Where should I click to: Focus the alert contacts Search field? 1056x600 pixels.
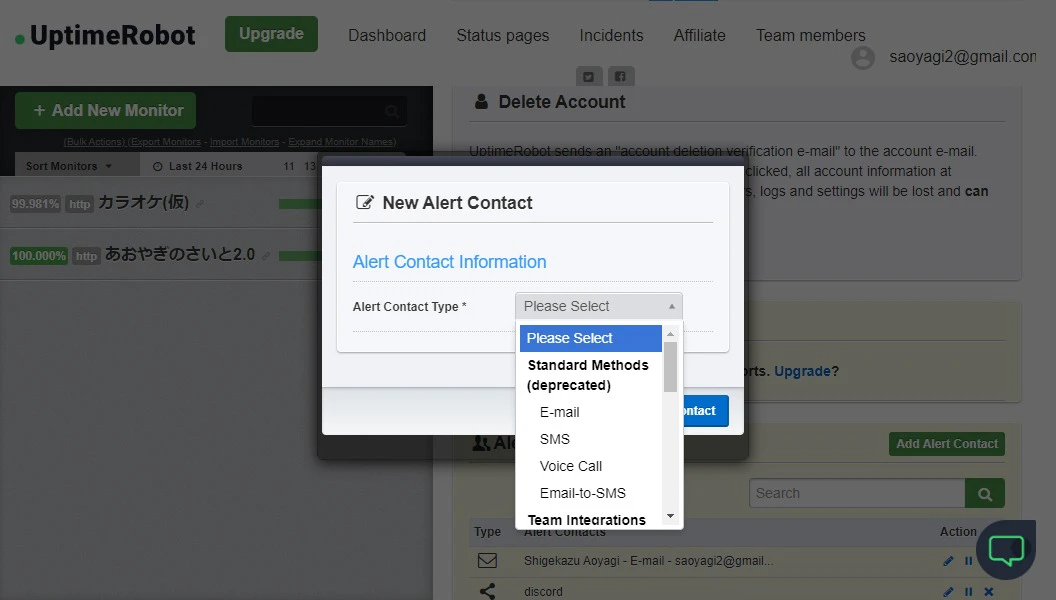tap(857, 494)
